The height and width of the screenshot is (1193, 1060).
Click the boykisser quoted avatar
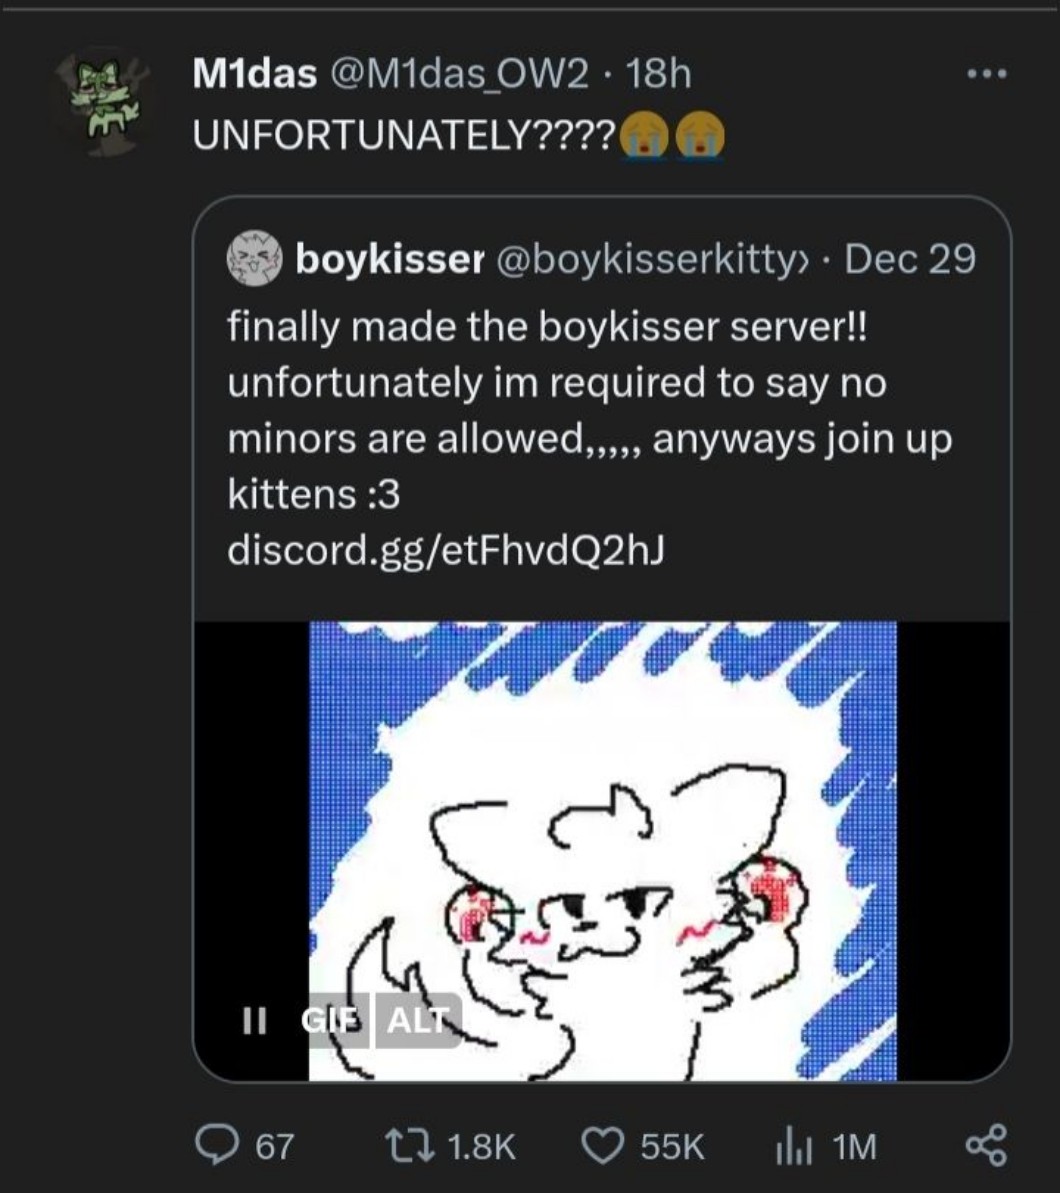[254, 260]
